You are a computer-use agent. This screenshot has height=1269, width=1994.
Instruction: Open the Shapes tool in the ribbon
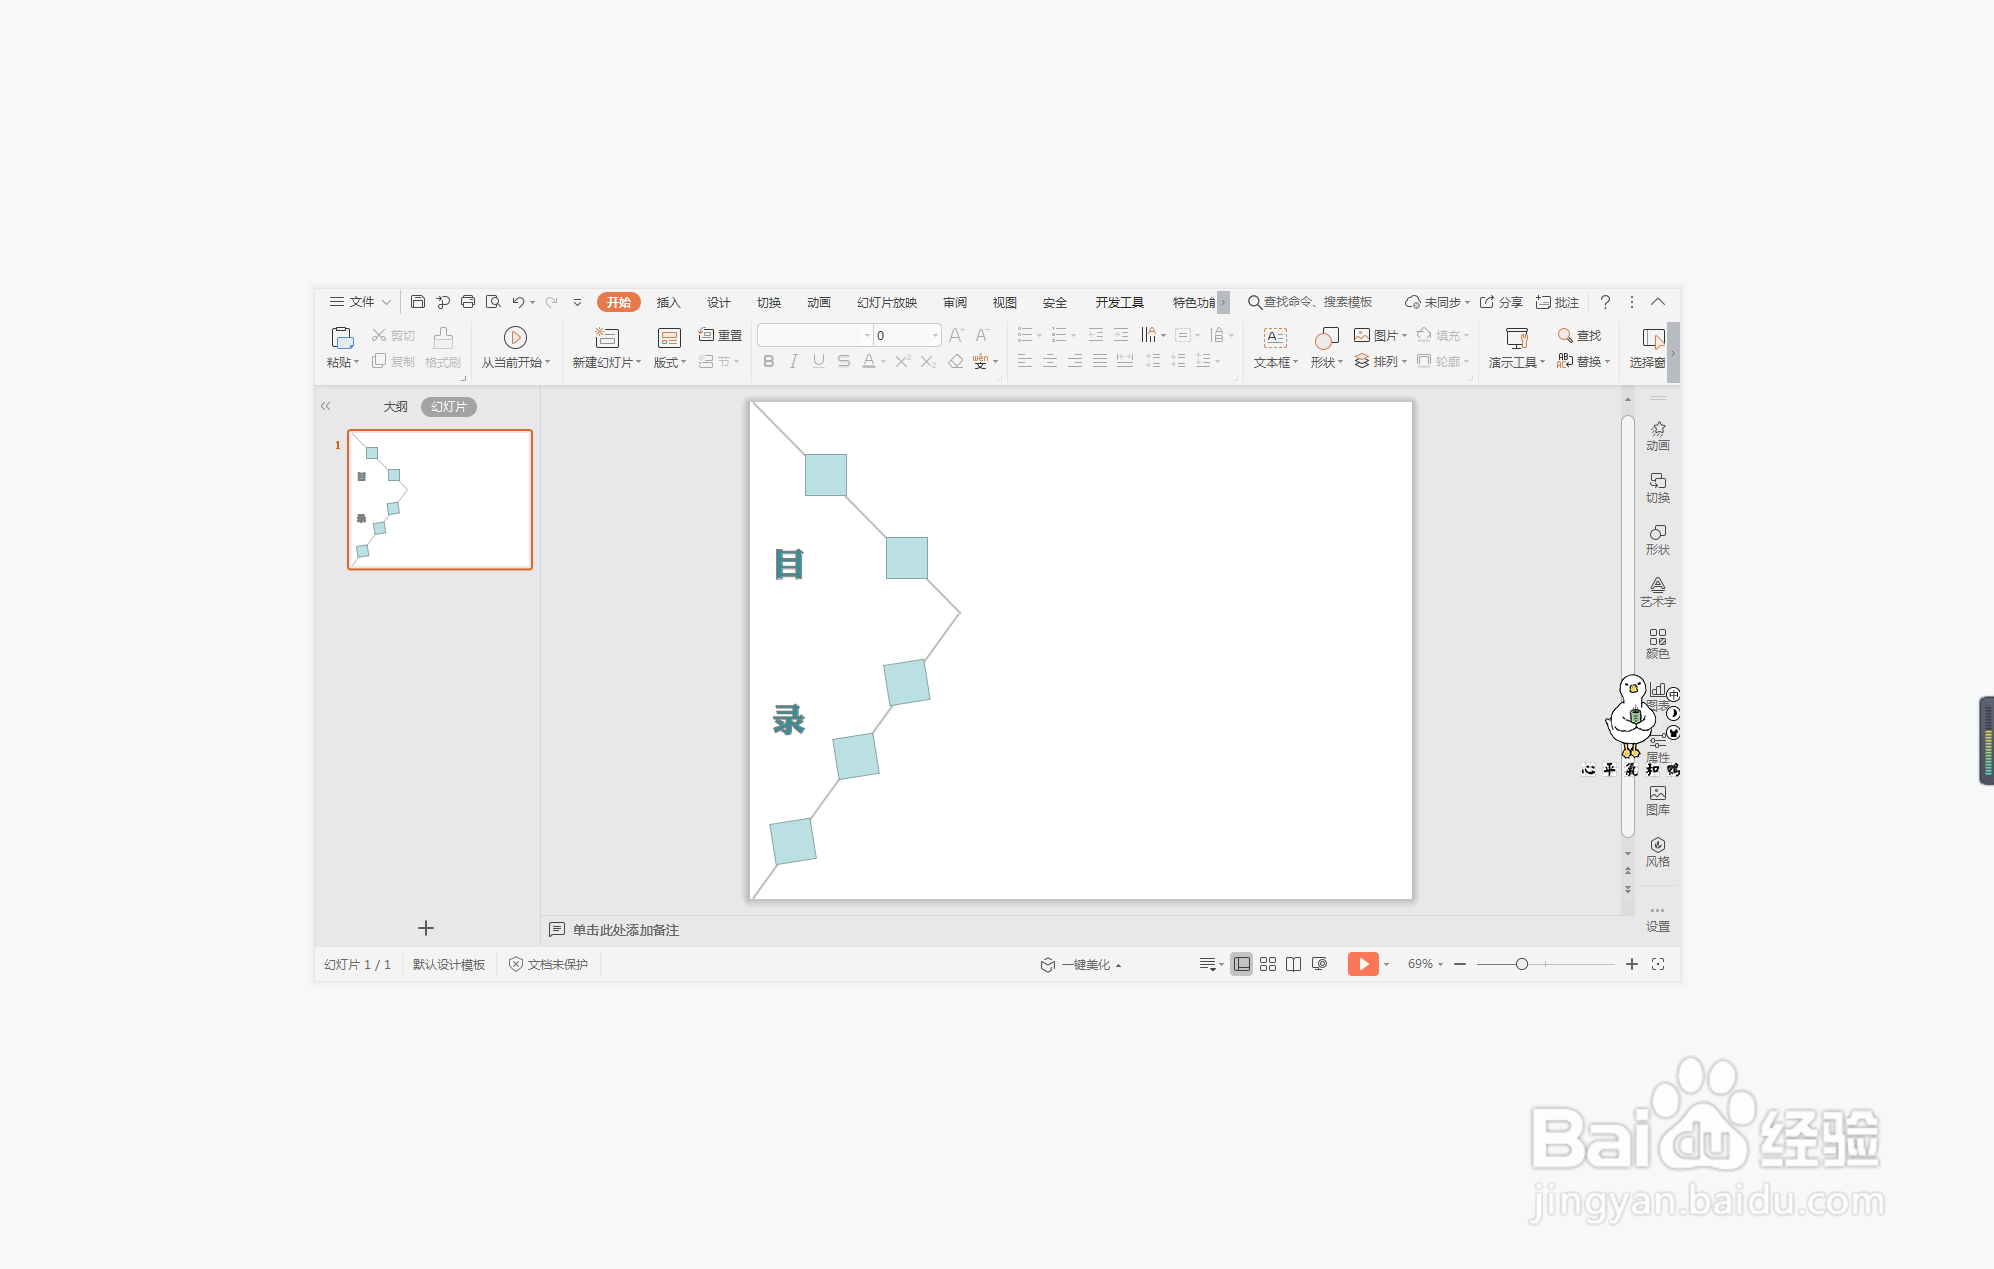pos(1326,338)
